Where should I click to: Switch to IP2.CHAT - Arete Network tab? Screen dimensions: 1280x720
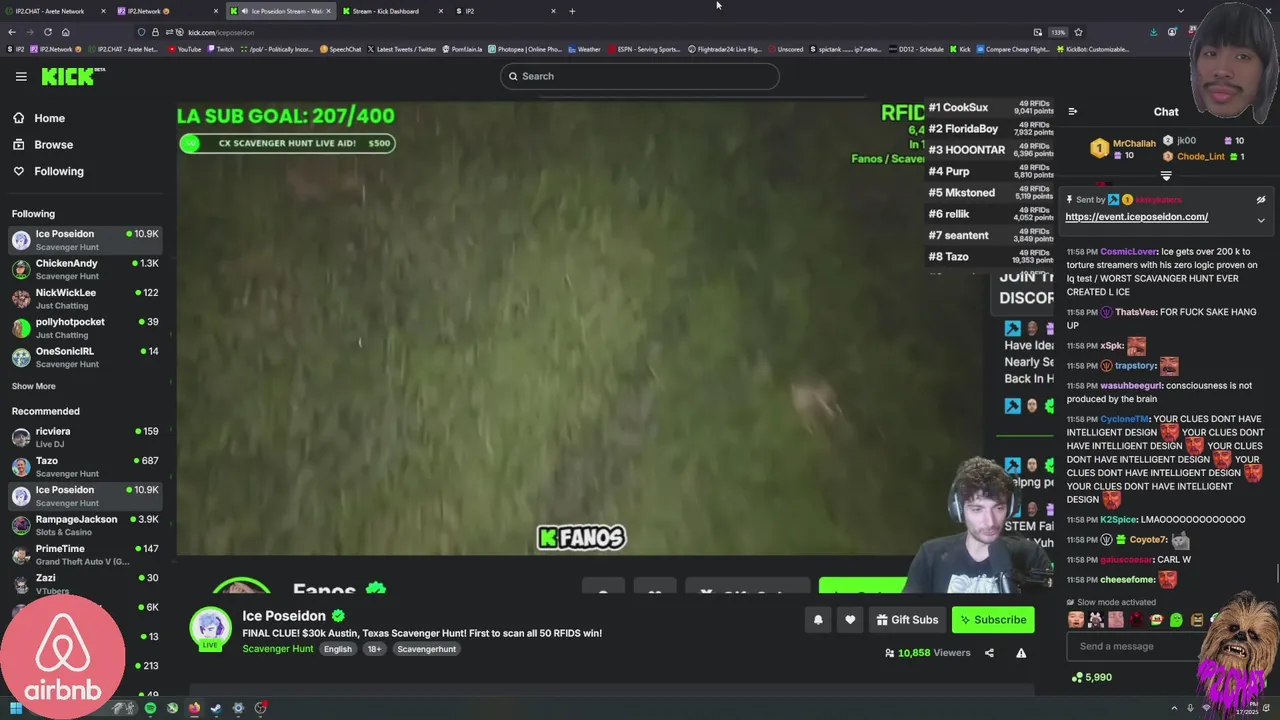pos(55,11)
